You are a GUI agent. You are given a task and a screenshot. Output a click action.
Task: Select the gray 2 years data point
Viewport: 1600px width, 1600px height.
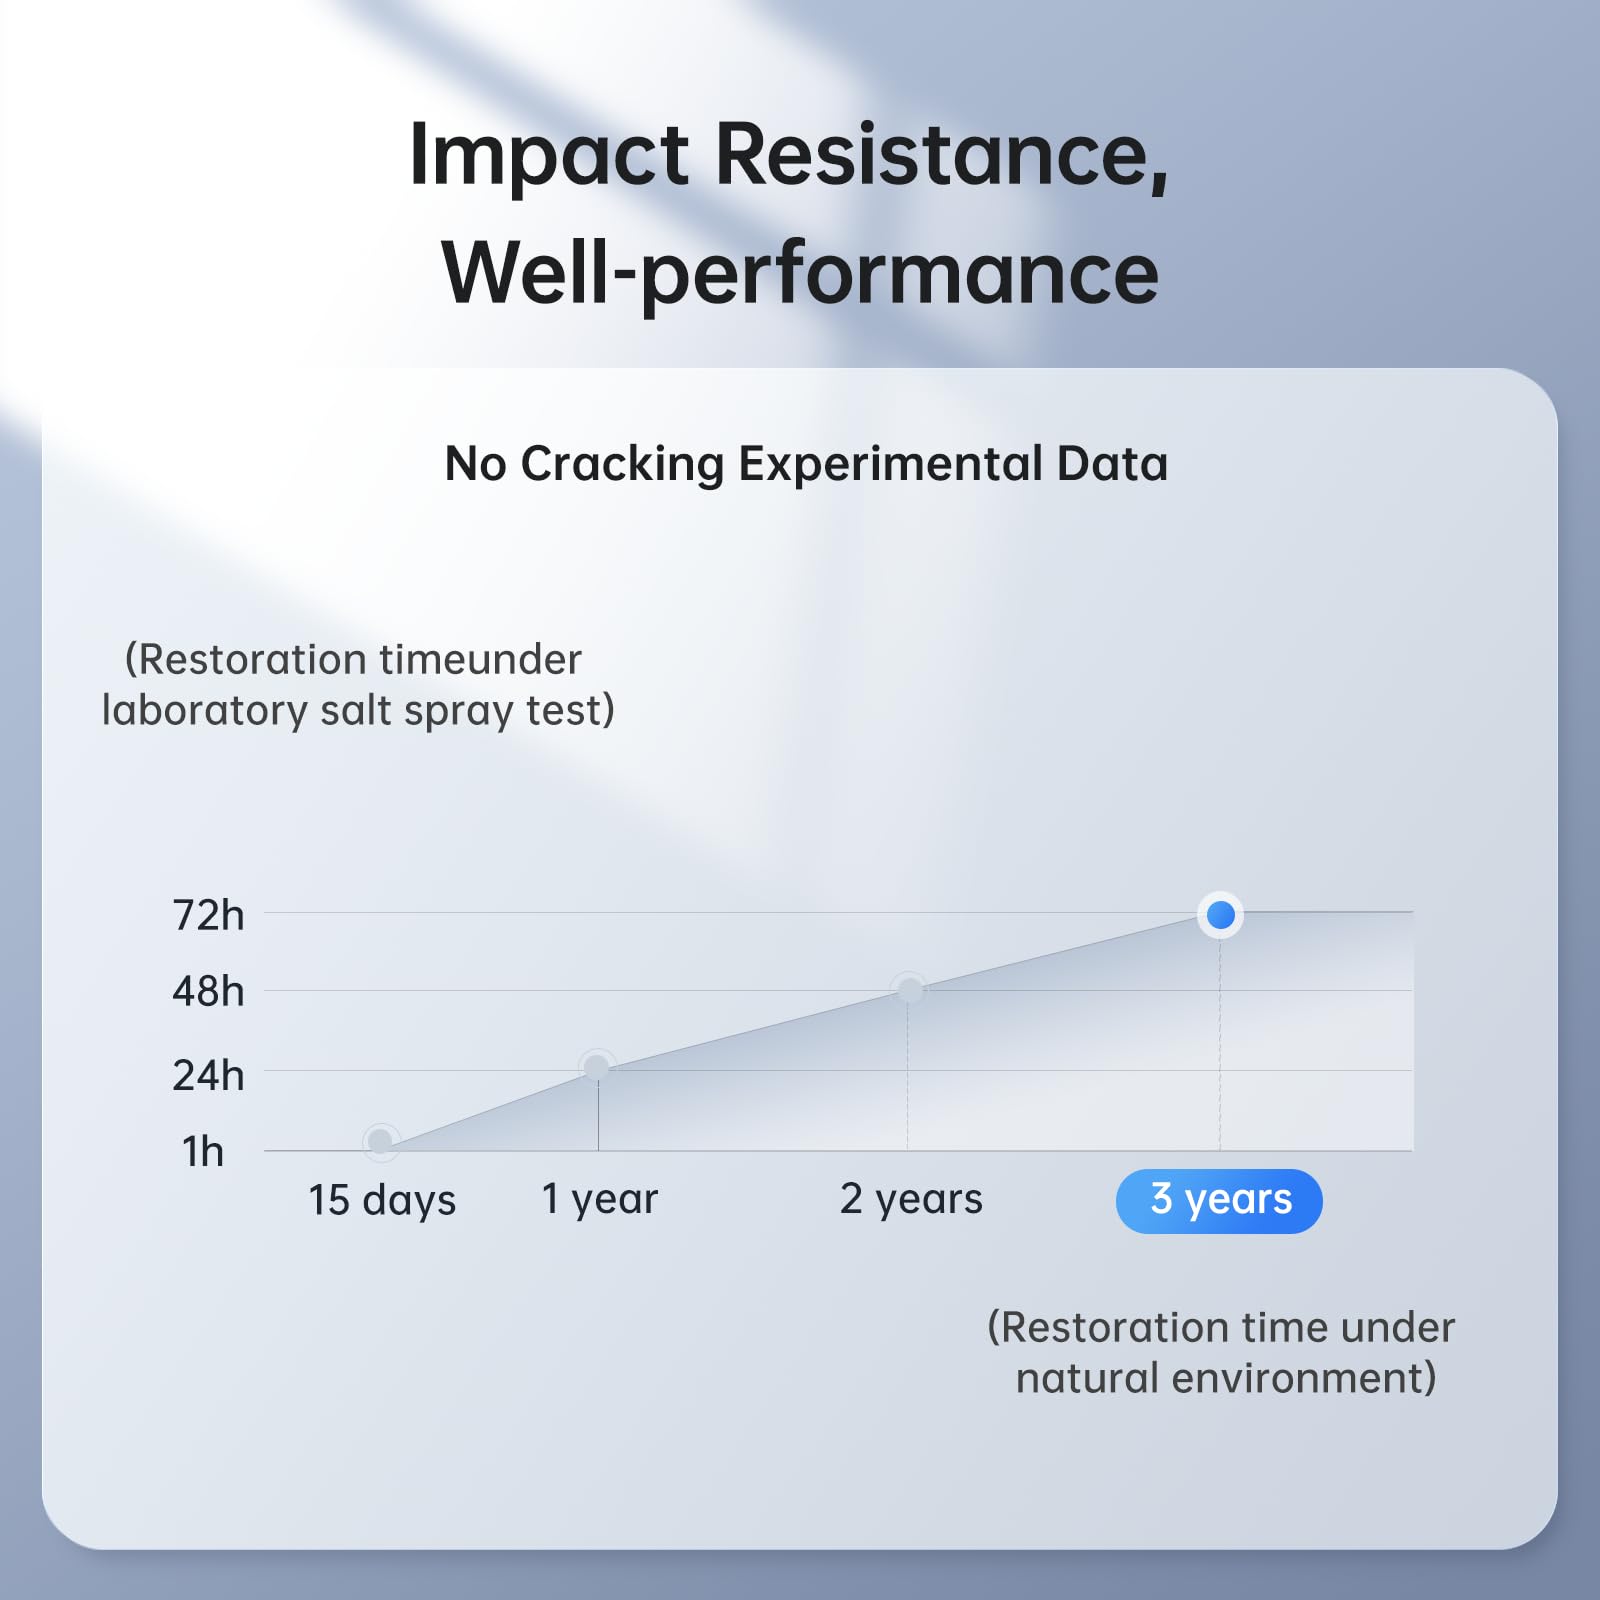point(909,990)
